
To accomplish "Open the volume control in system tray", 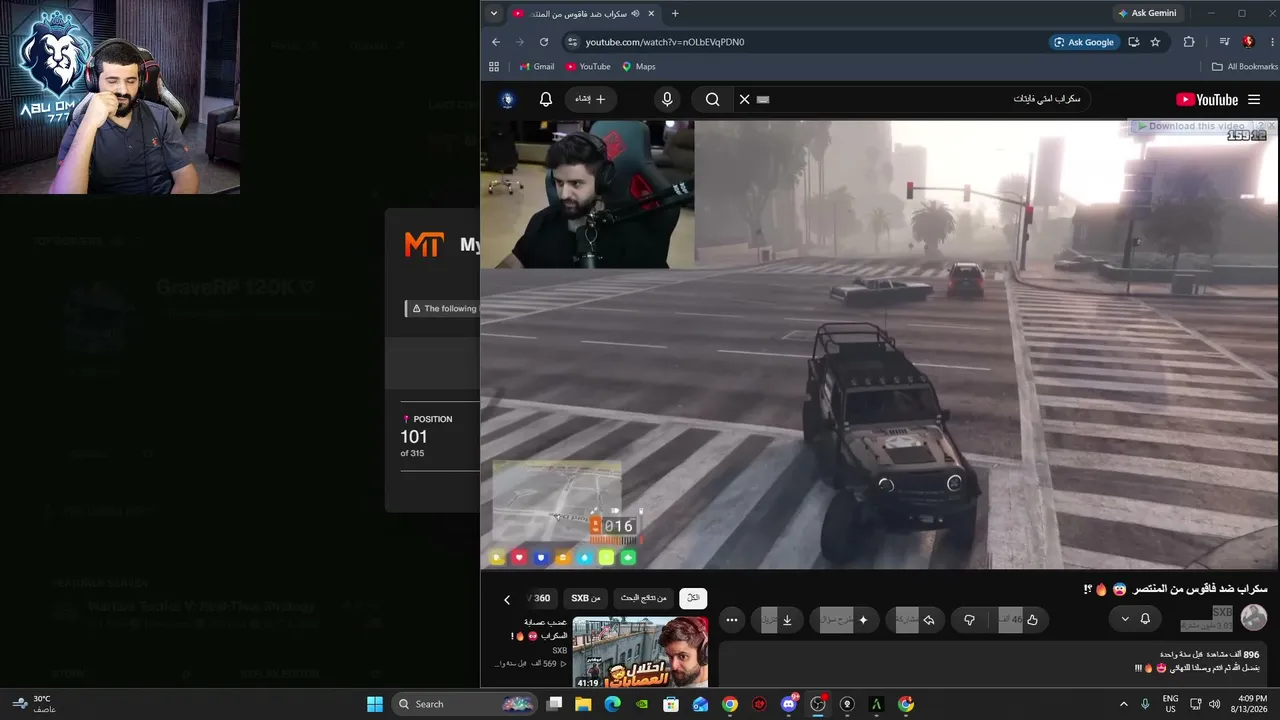I will click(x=1215, y=704).
